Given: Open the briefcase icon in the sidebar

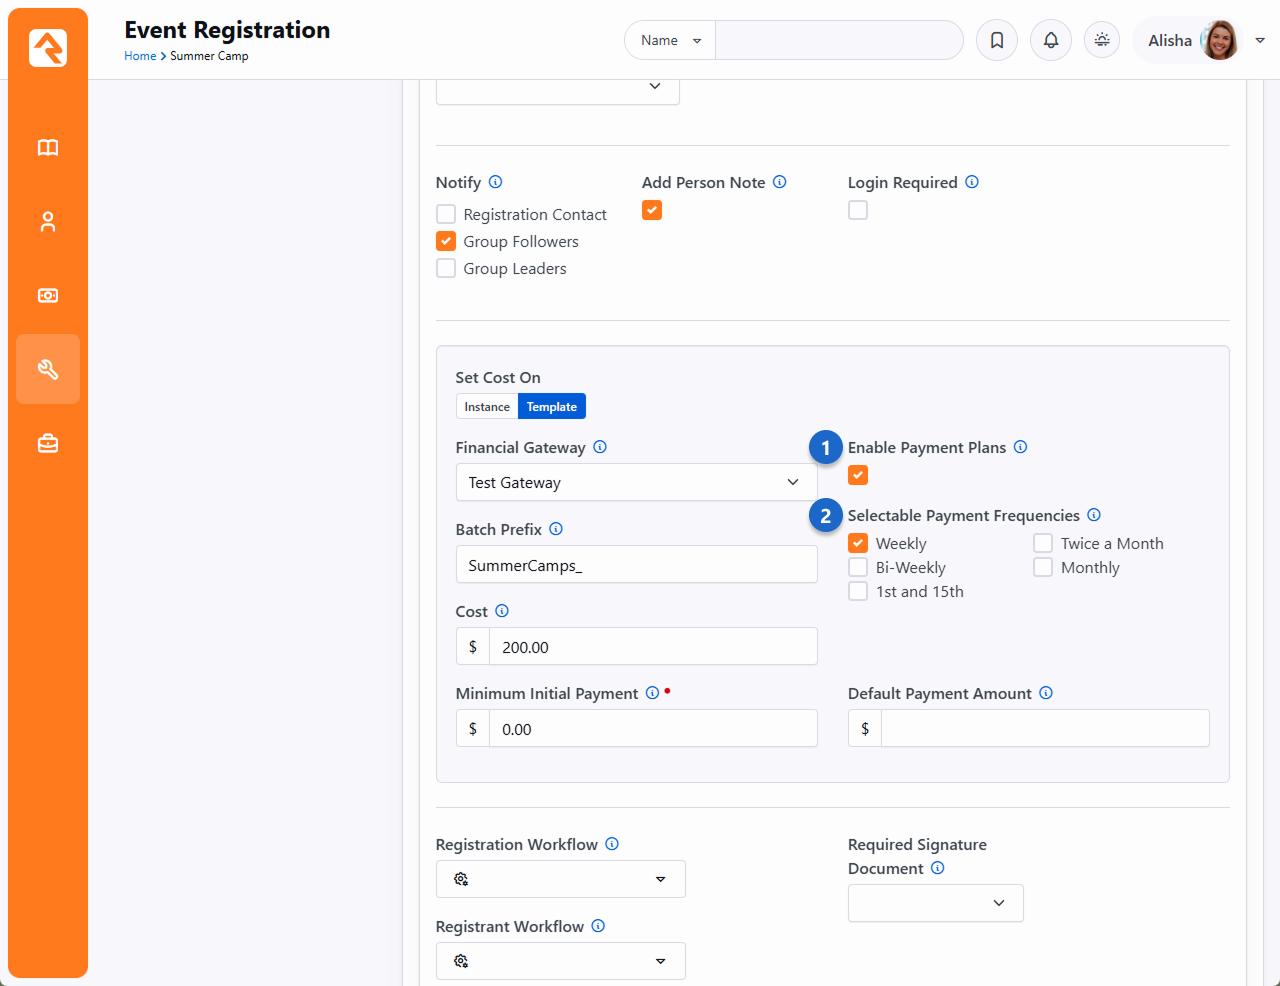Looking at the screenshot, I should tap(48, 443).
